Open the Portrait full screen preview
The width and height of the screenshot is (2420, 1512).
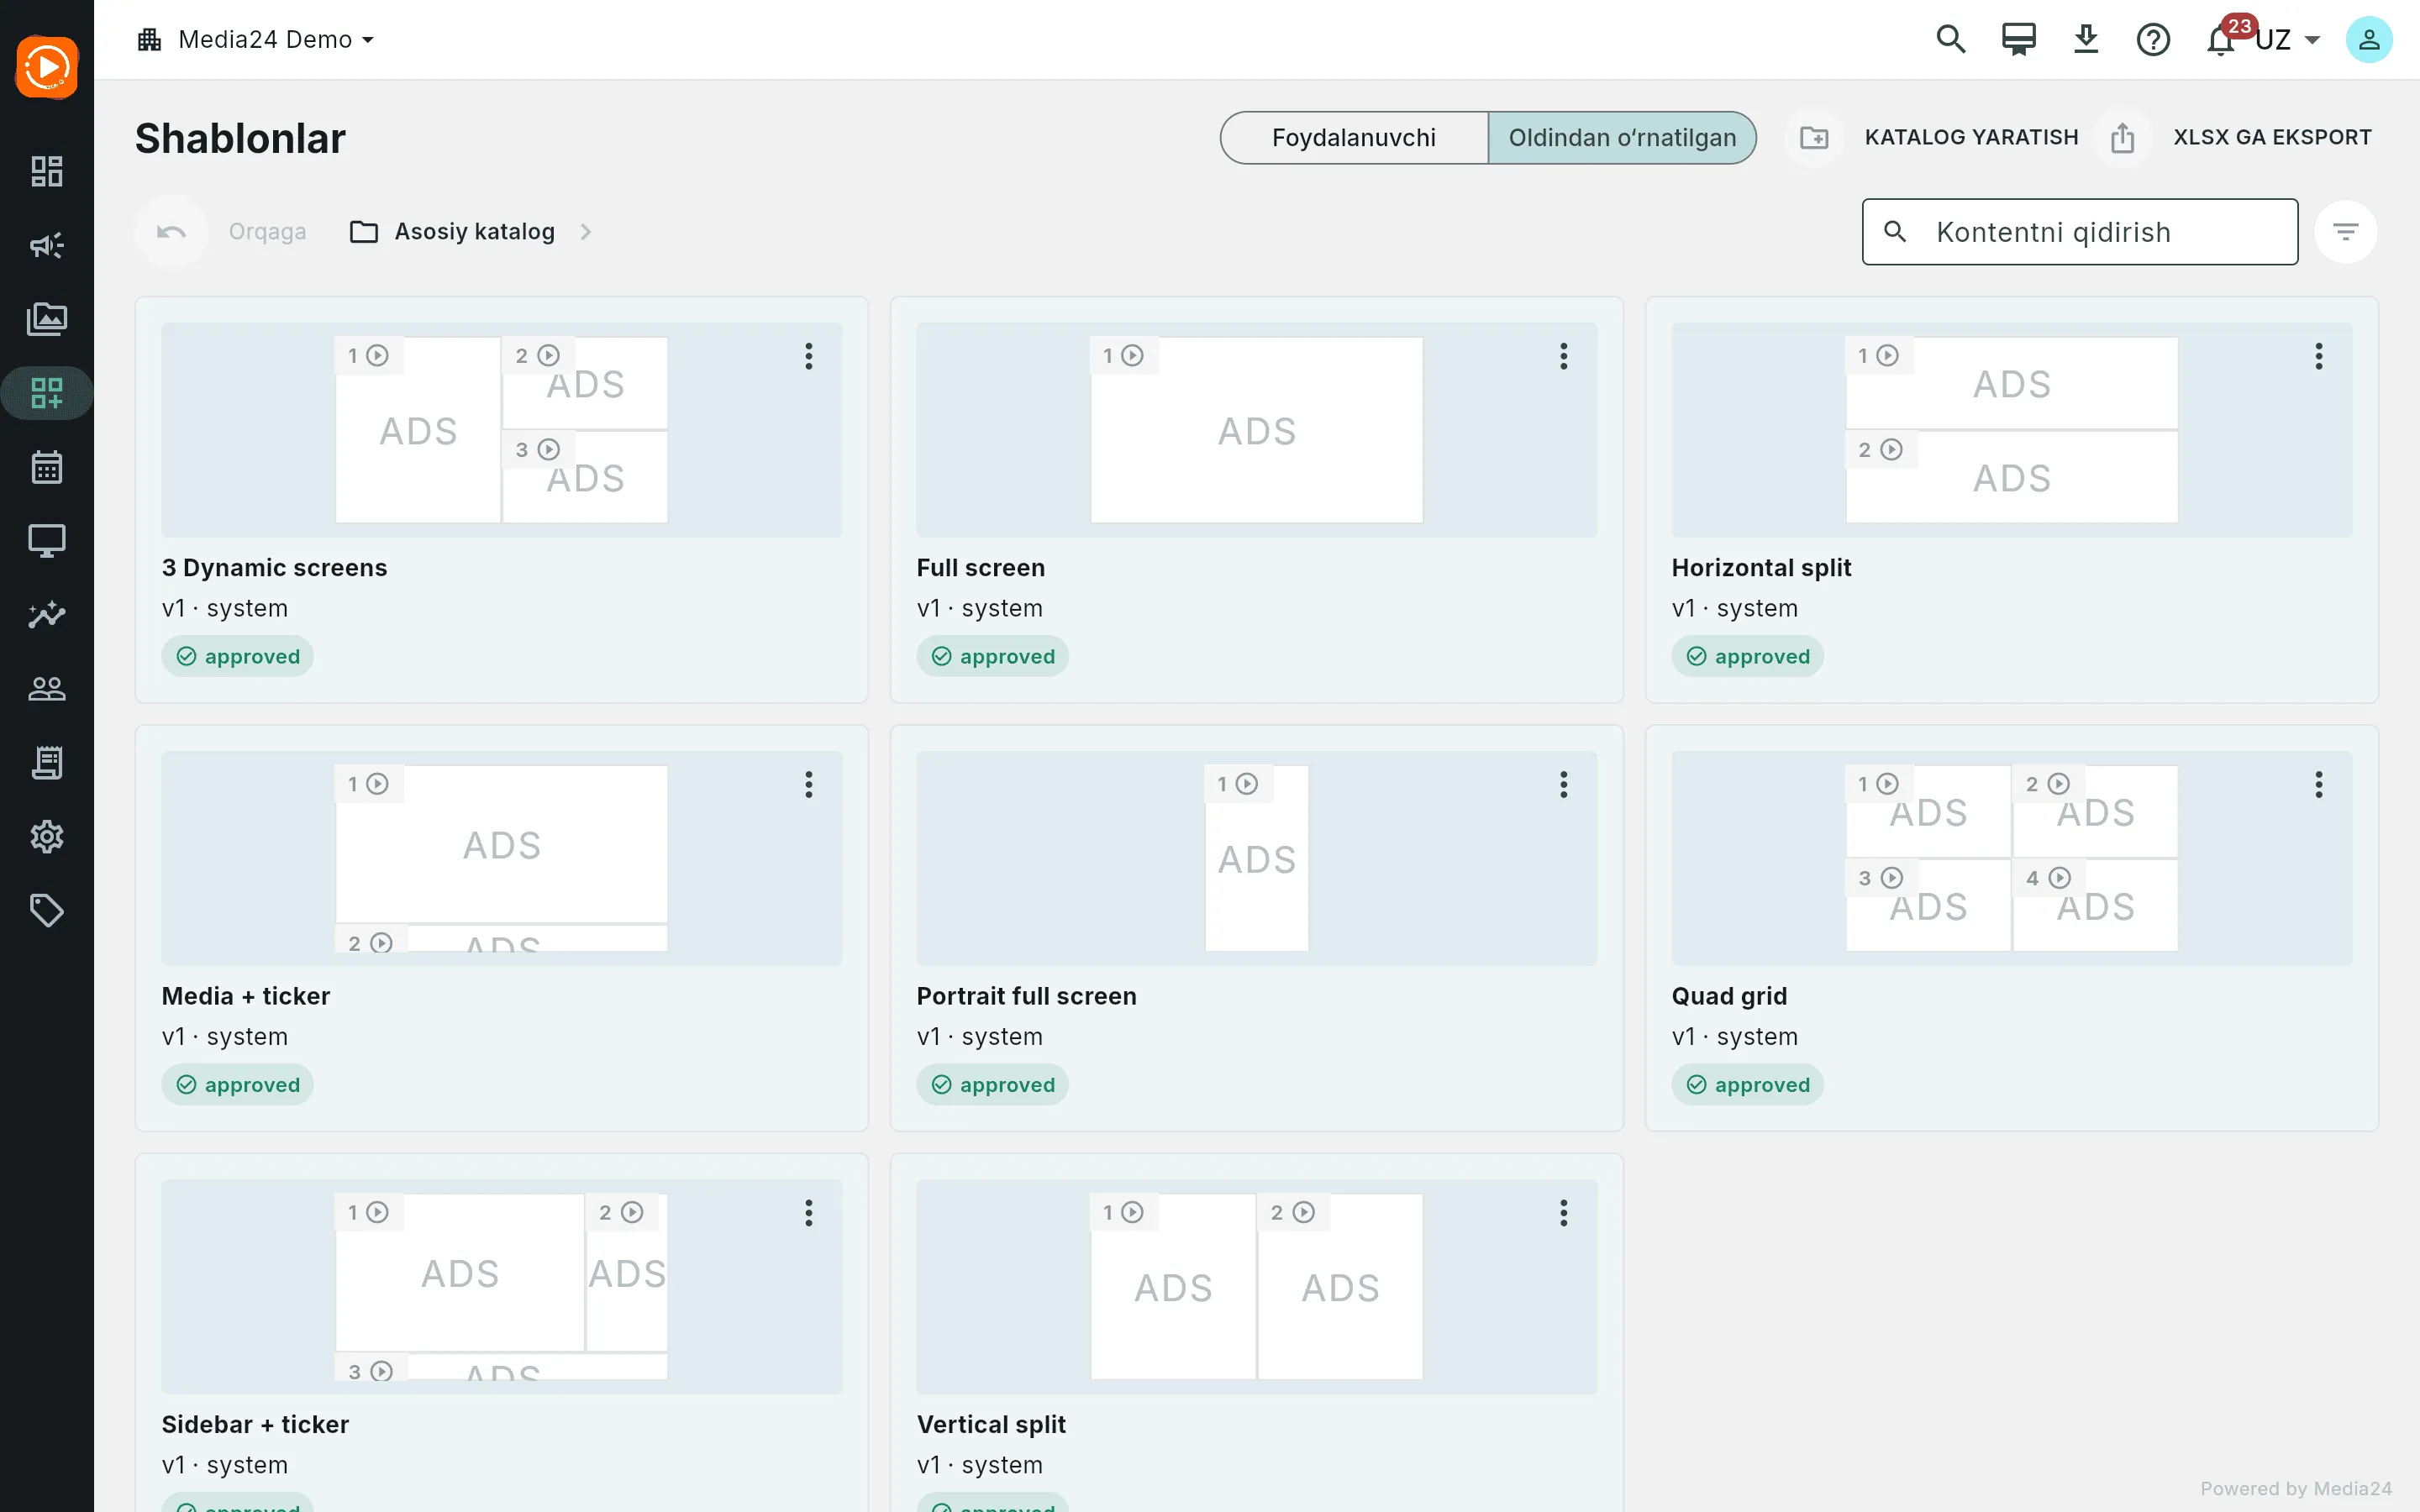(1257, 858)
